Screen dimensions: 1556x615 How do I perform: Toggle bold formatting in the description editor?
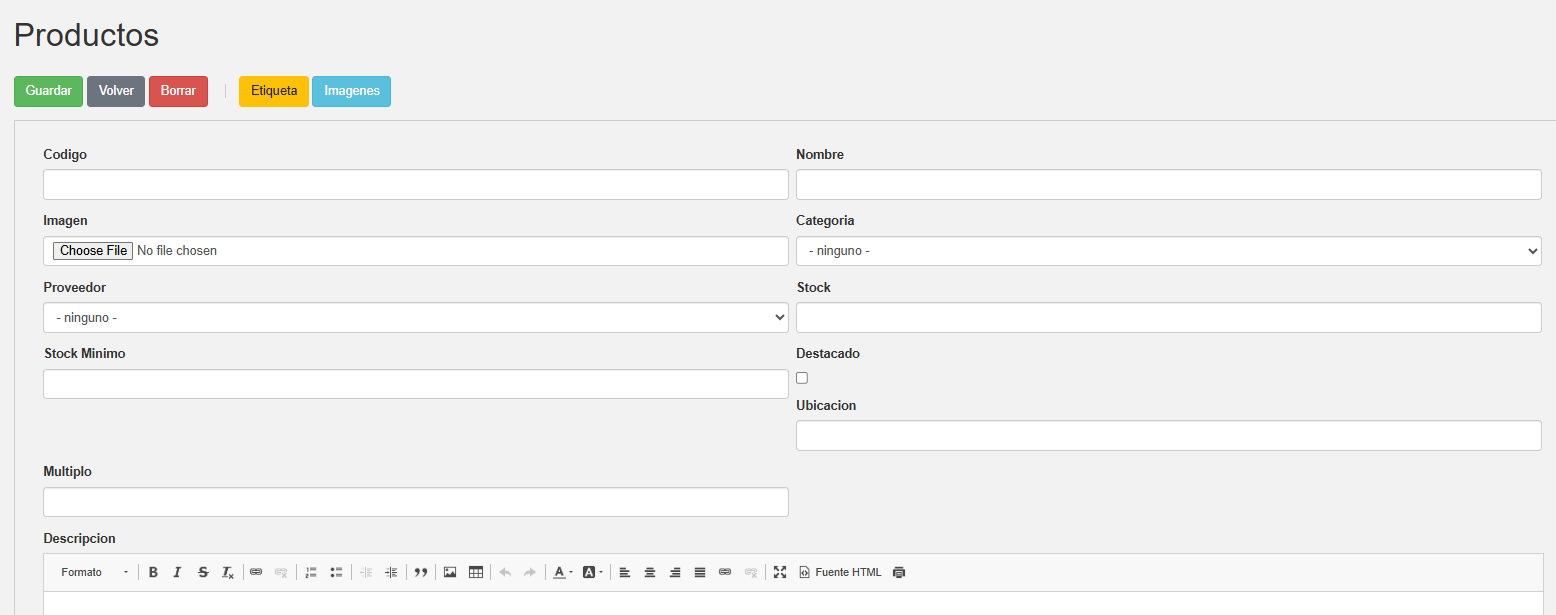tap(153, 572)
